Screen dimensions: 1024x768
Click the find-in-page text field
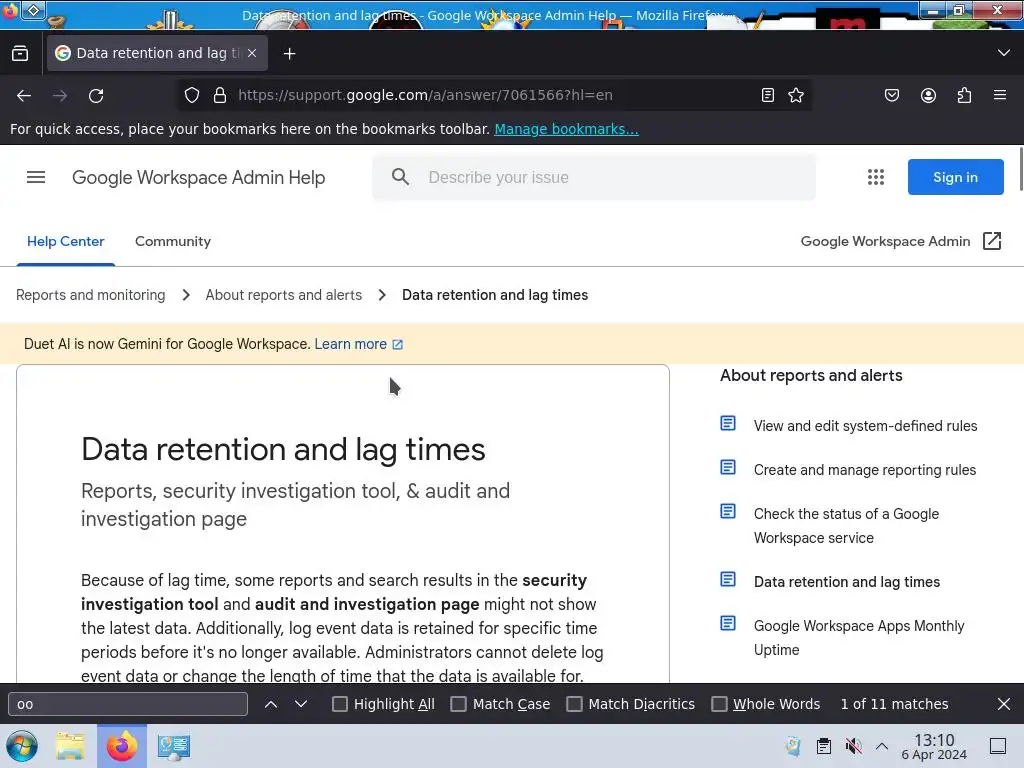128,704
